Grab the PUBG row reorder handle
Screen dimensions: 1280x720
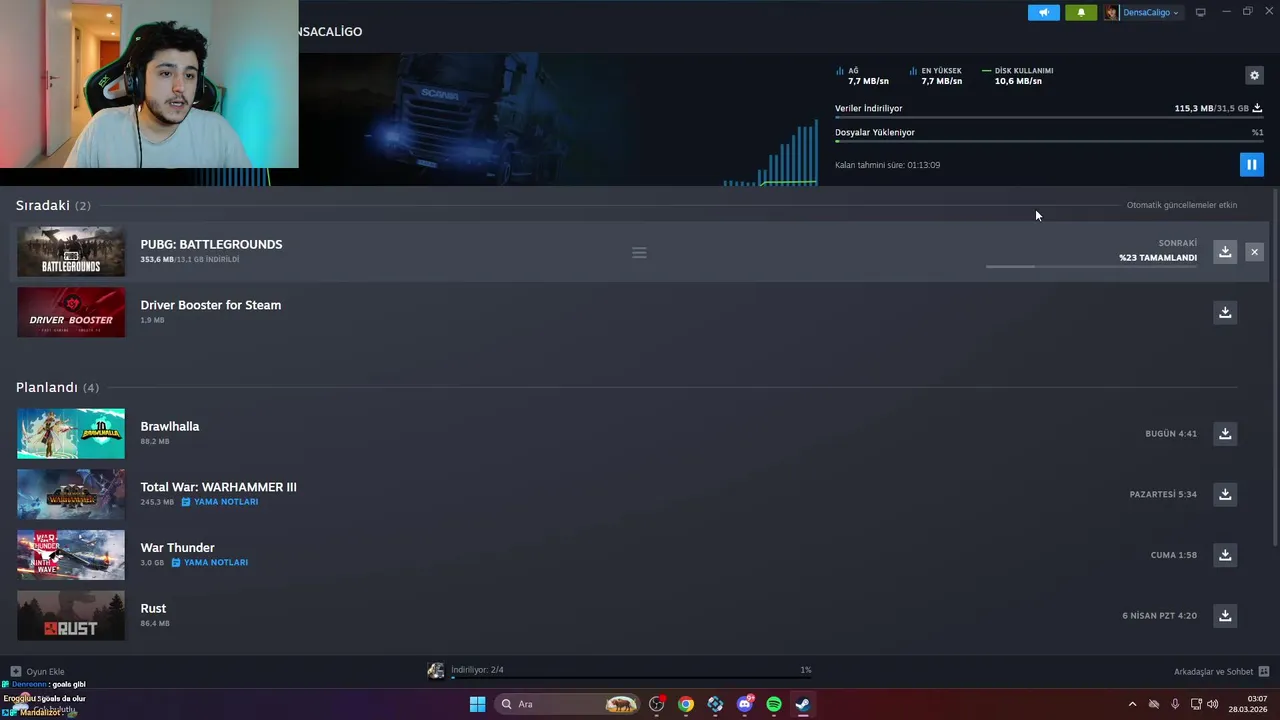639,252
